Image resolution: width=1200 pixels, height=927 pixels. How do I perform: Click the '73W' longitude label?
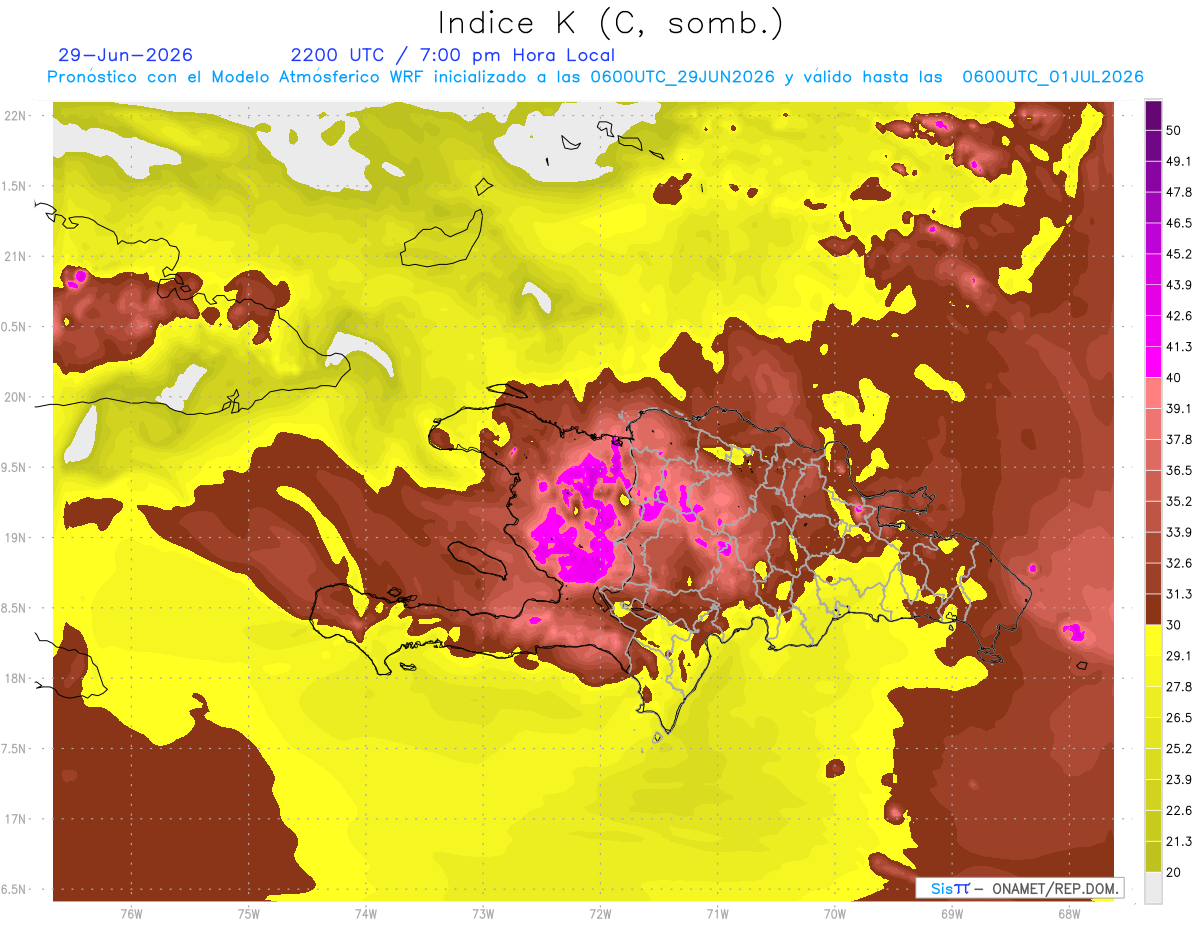[x=483, y=913]
